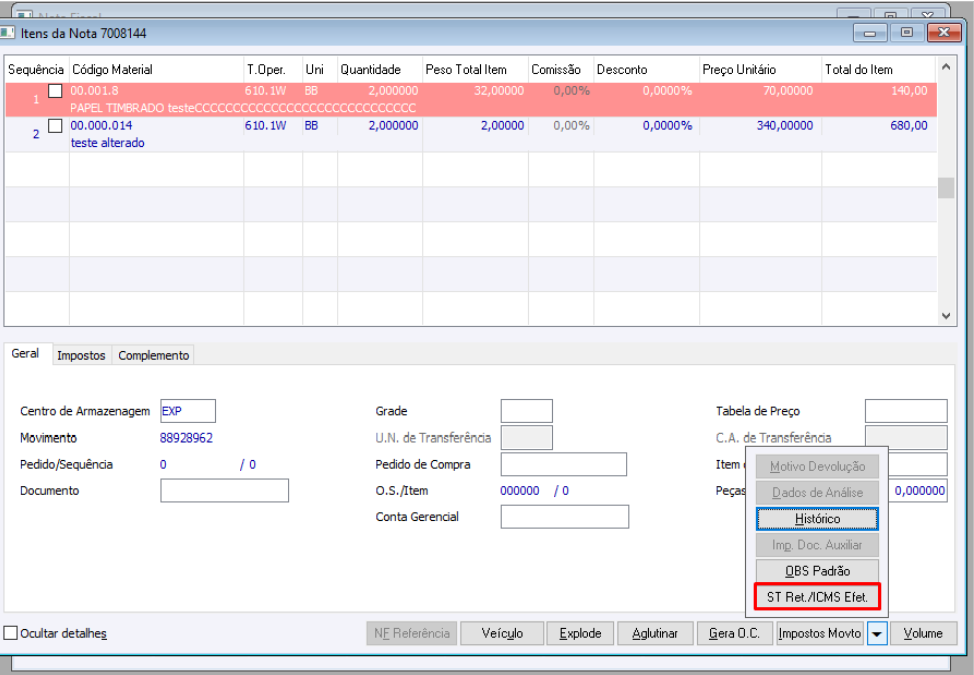Screen dimensions: 974x675
Task: Enable the Ocultar detalhes checkbox
Action: tap(11, 633)
